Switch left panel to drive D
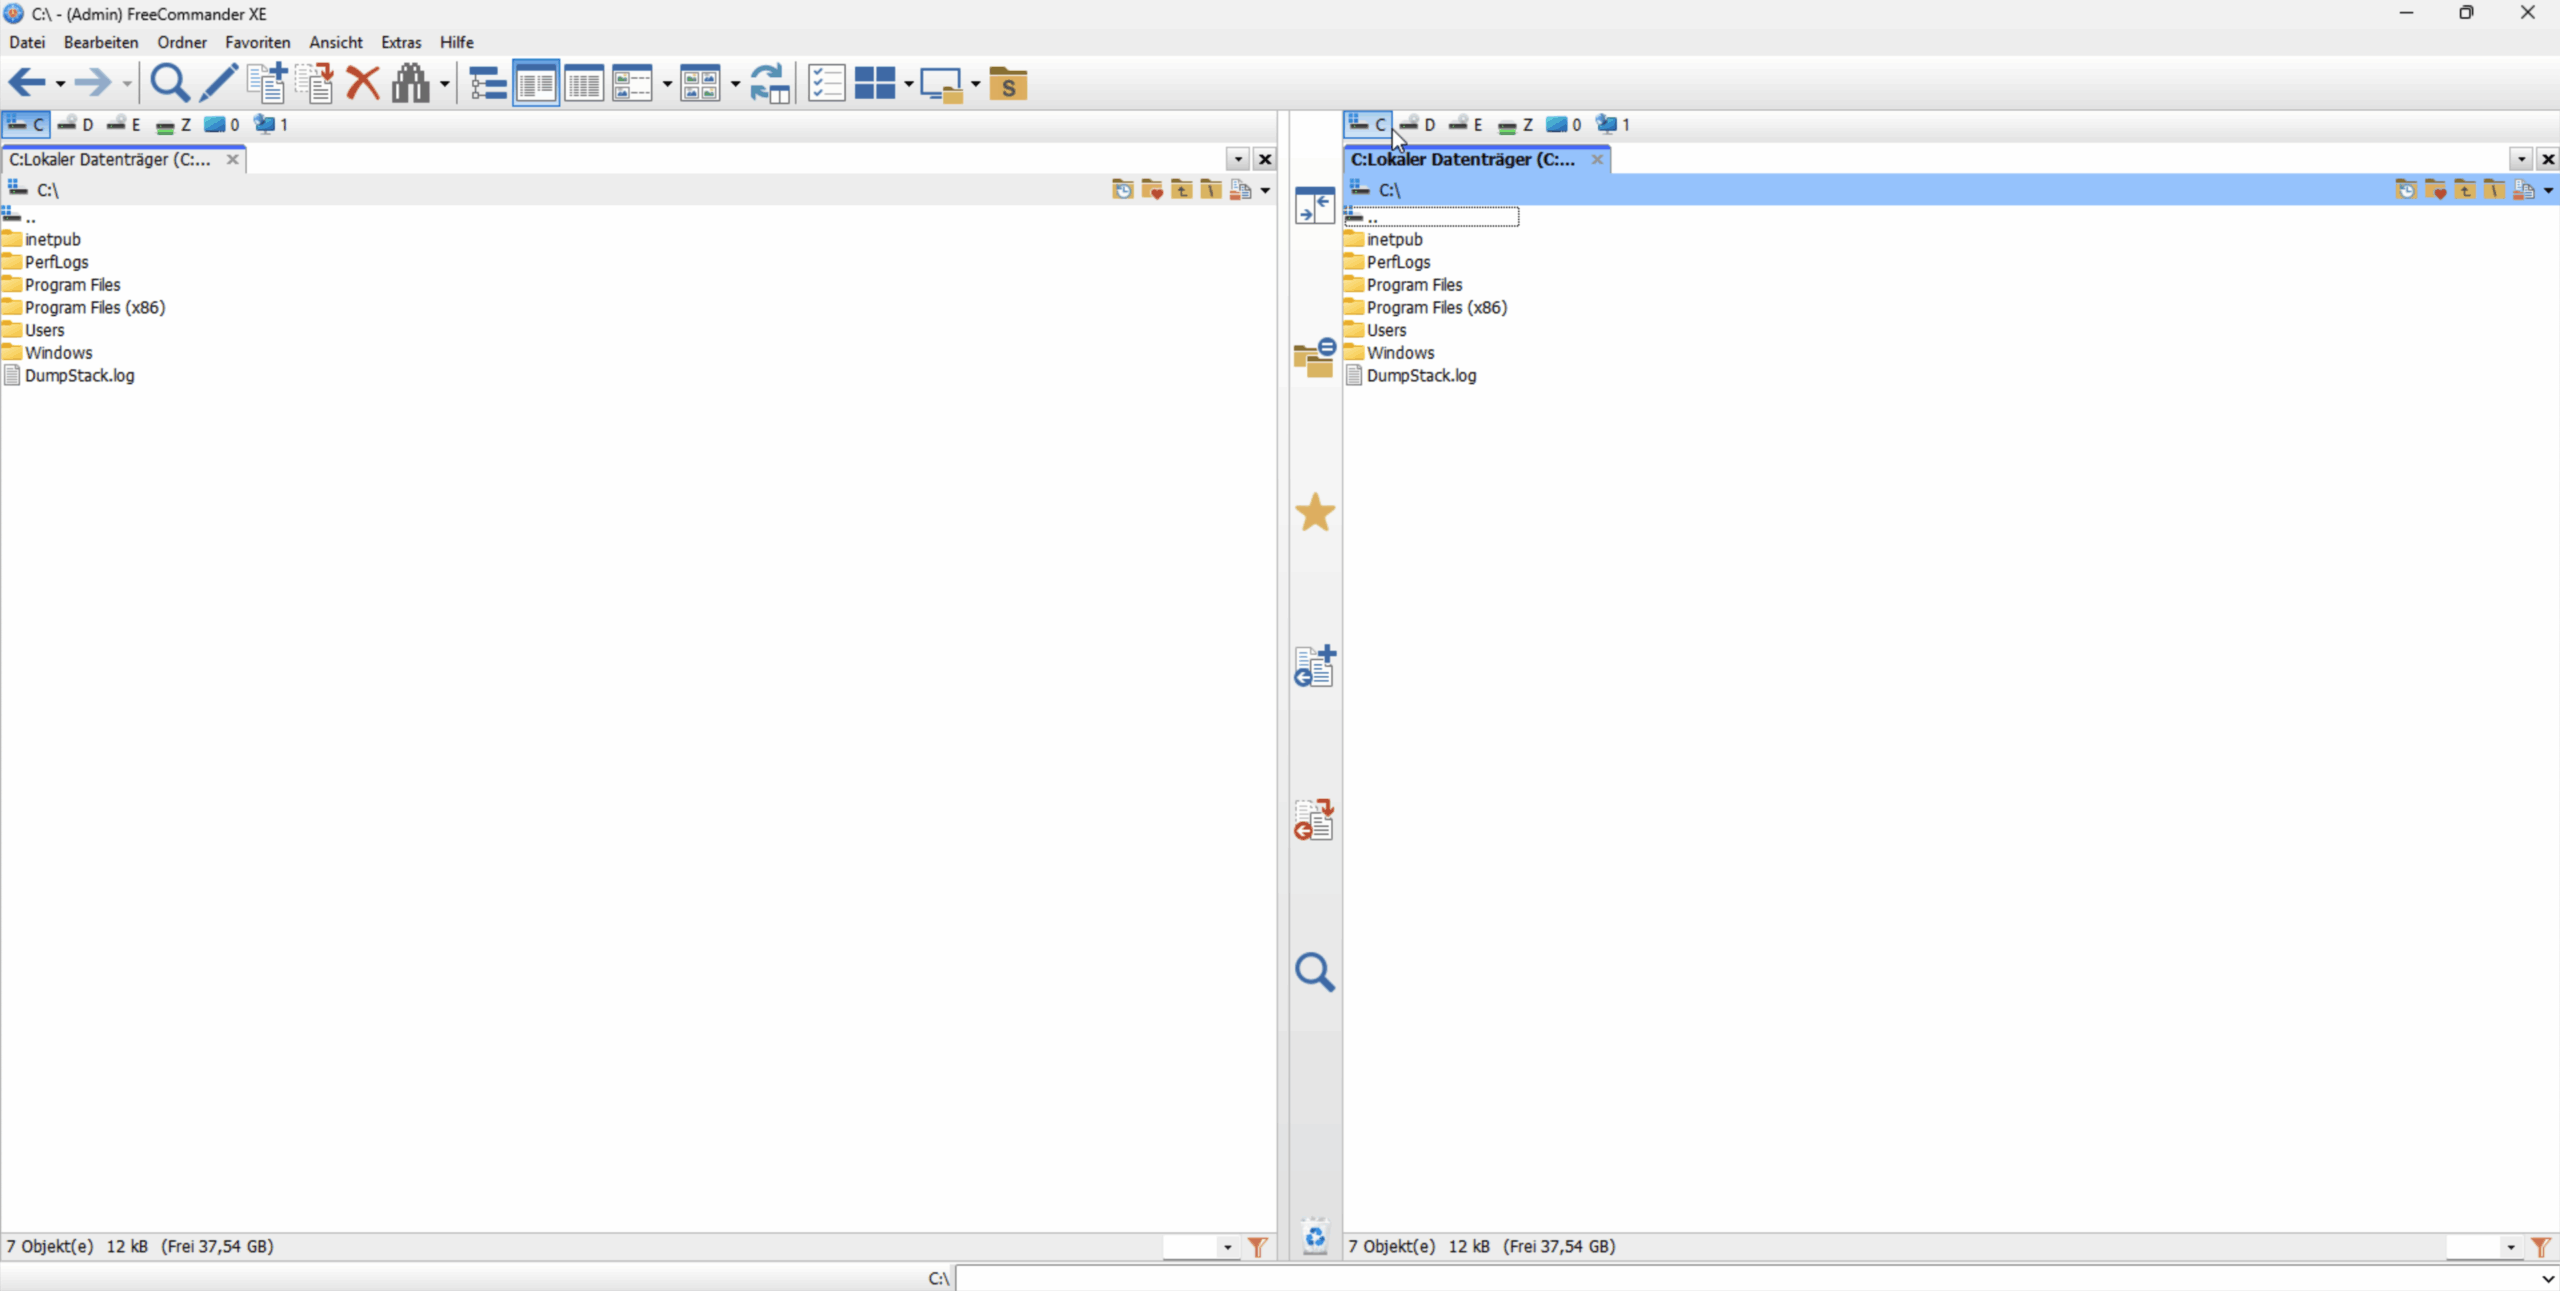 tap(76, 124)
